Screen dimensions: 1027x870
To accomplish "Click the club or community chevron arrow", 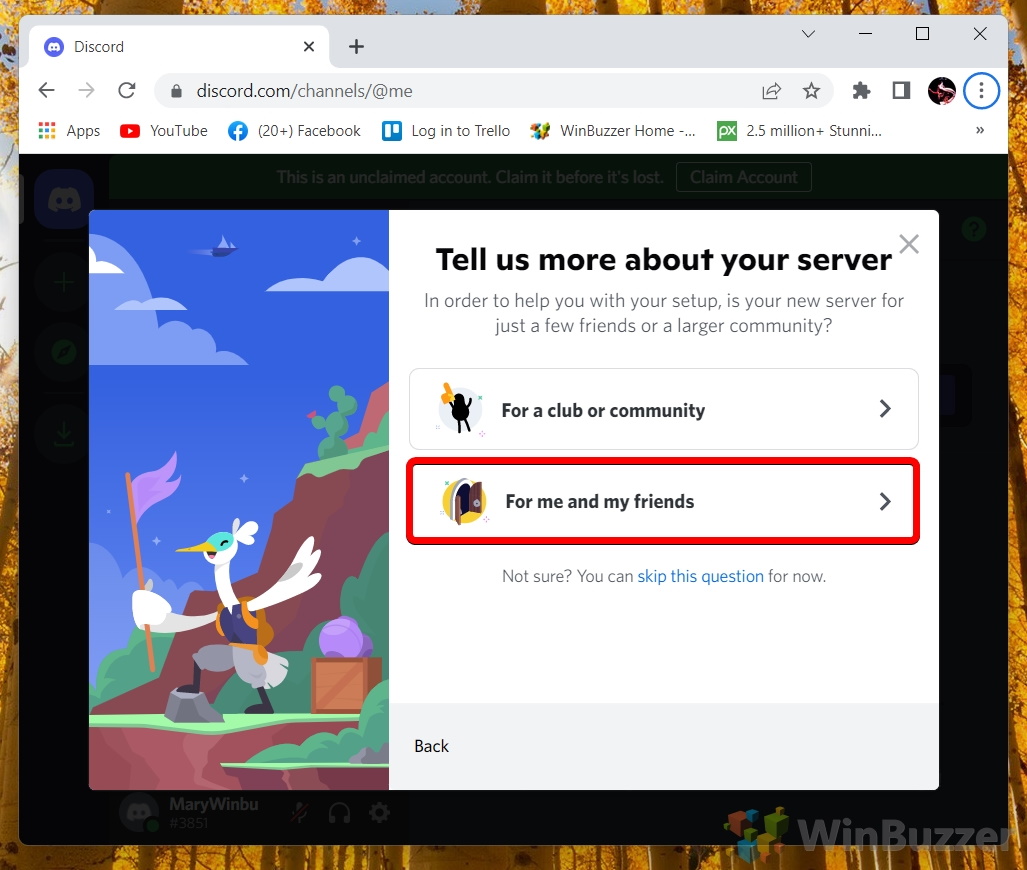I will coord(885,409).
